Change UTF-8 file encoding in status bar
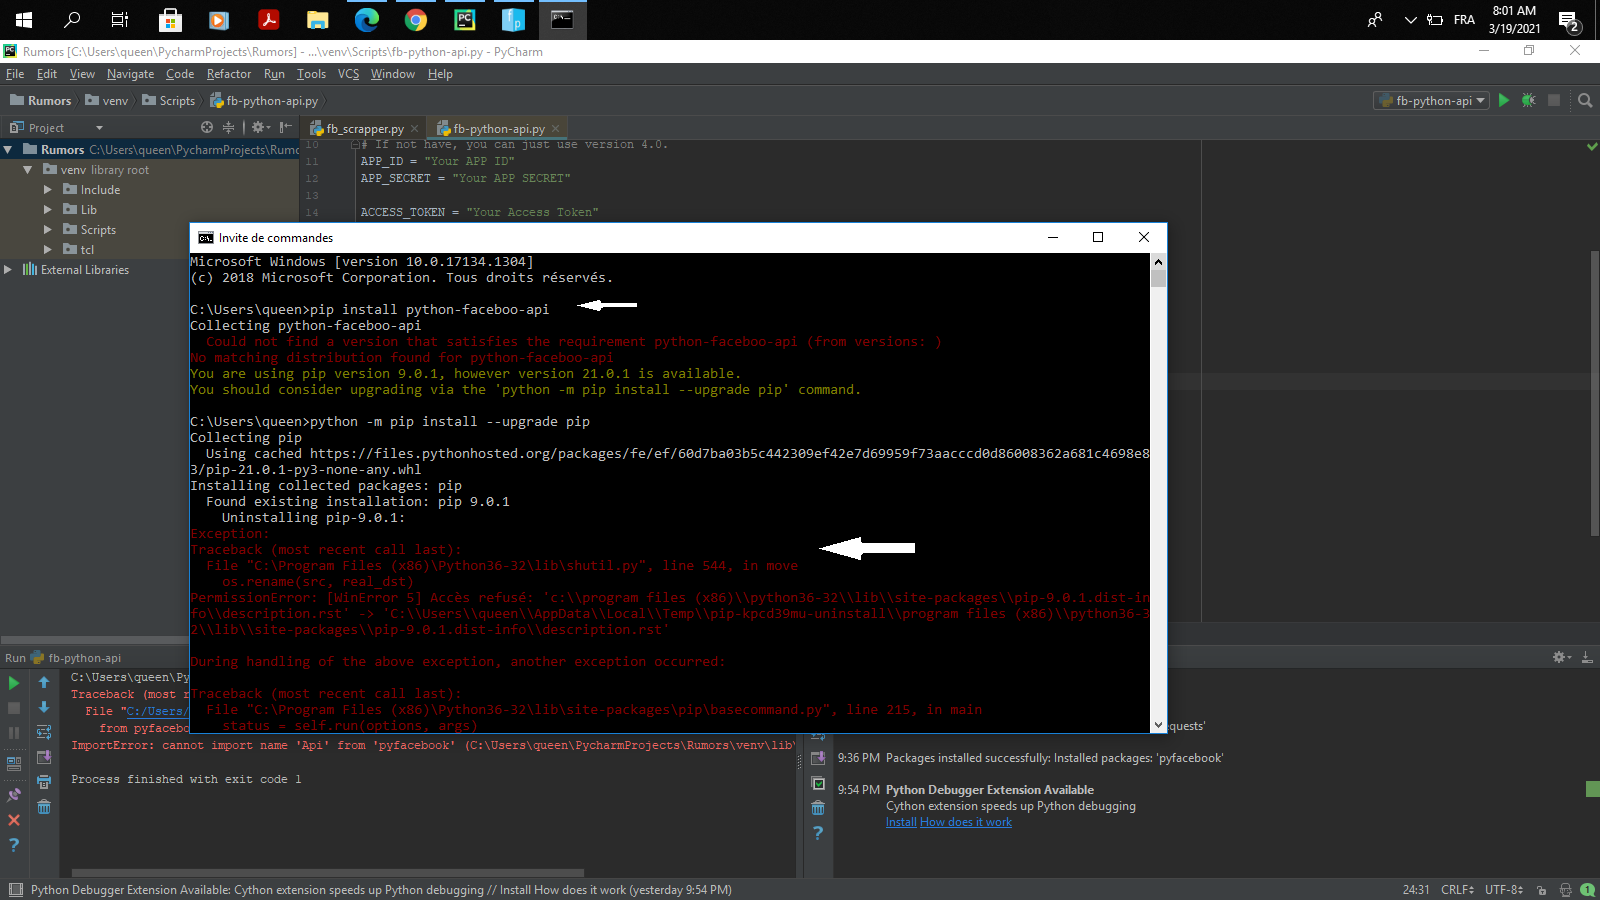Image resolution: width=1600 pixels, height=900 pixels. [x=1503, y=890]
